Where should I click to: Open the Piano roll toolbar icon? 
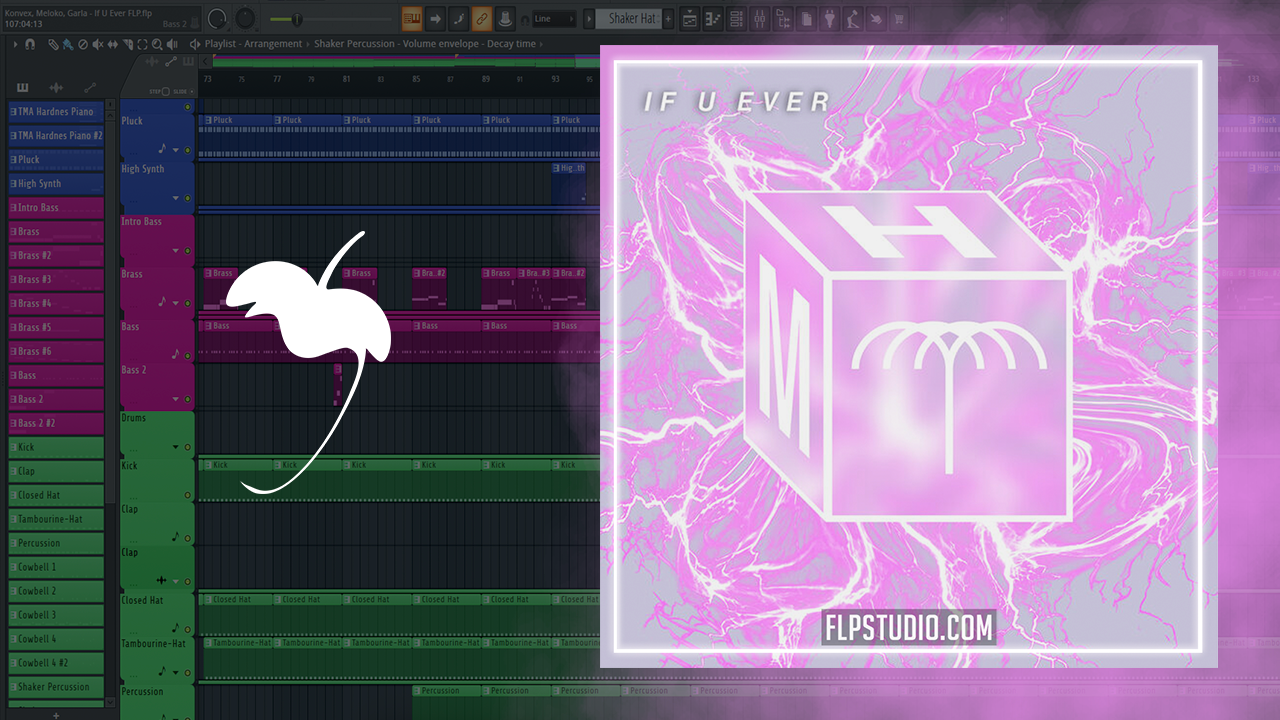[713, 18]
